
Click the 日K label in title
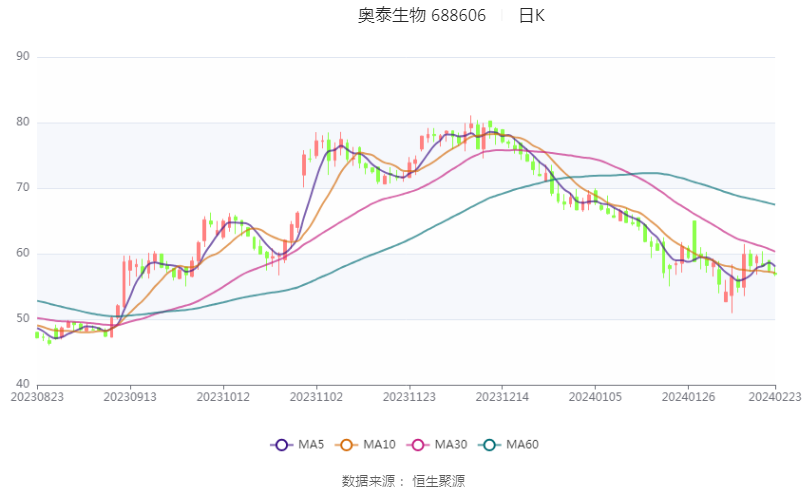click(x=532, y=15)
